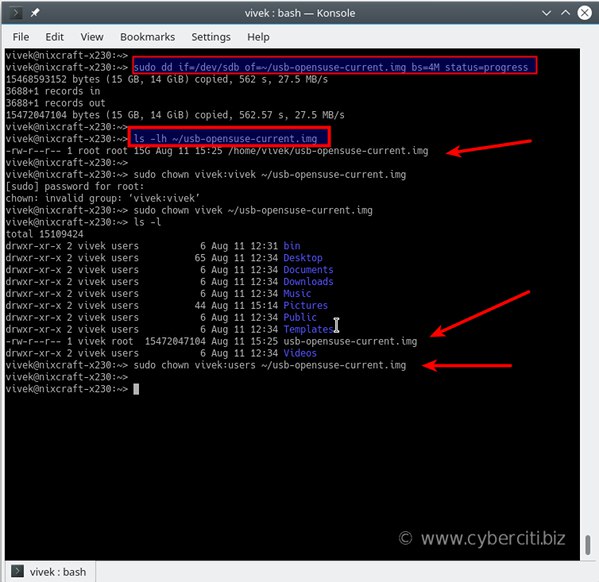Click the '3688+1 records out' line

(55, 103)
